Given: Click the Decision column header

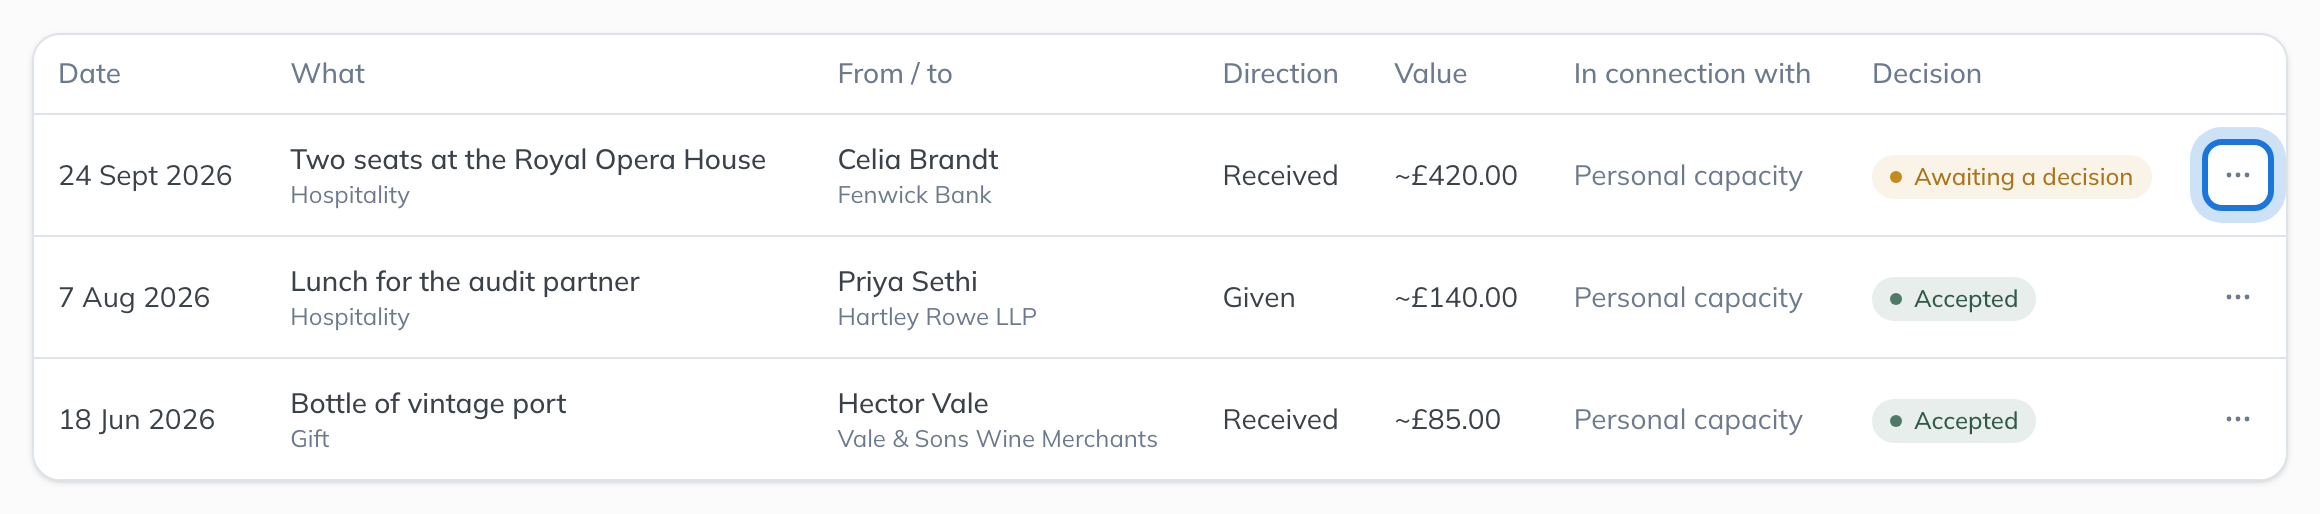Looking at the screenshot, I should 1927,74.
